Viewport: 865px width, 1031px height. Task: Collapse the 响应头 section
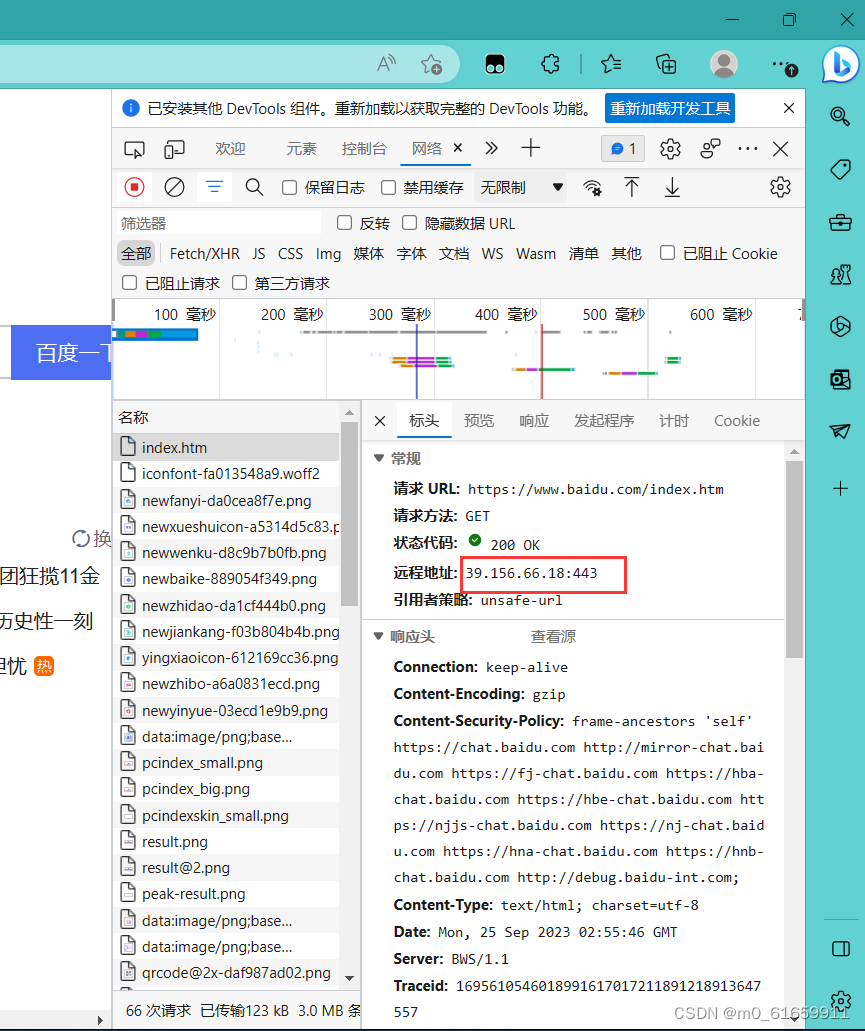pyautogui.click(x=378, y=635)
